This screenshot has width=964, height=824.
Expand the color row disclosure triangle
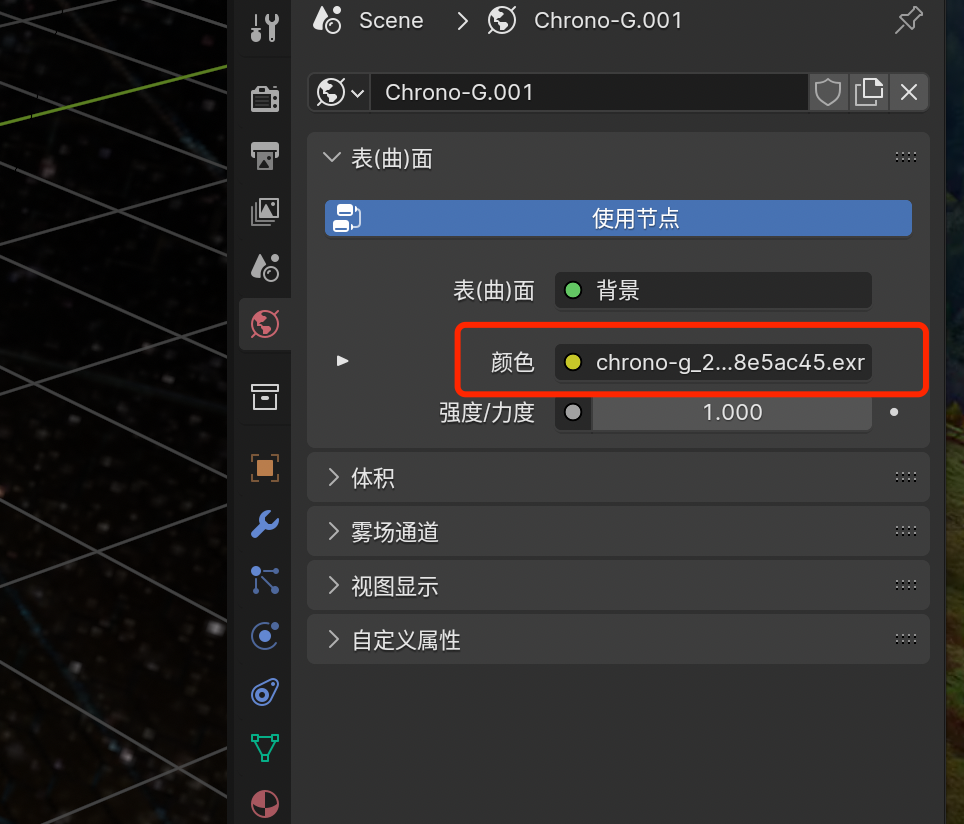click(x=343, y=360)
